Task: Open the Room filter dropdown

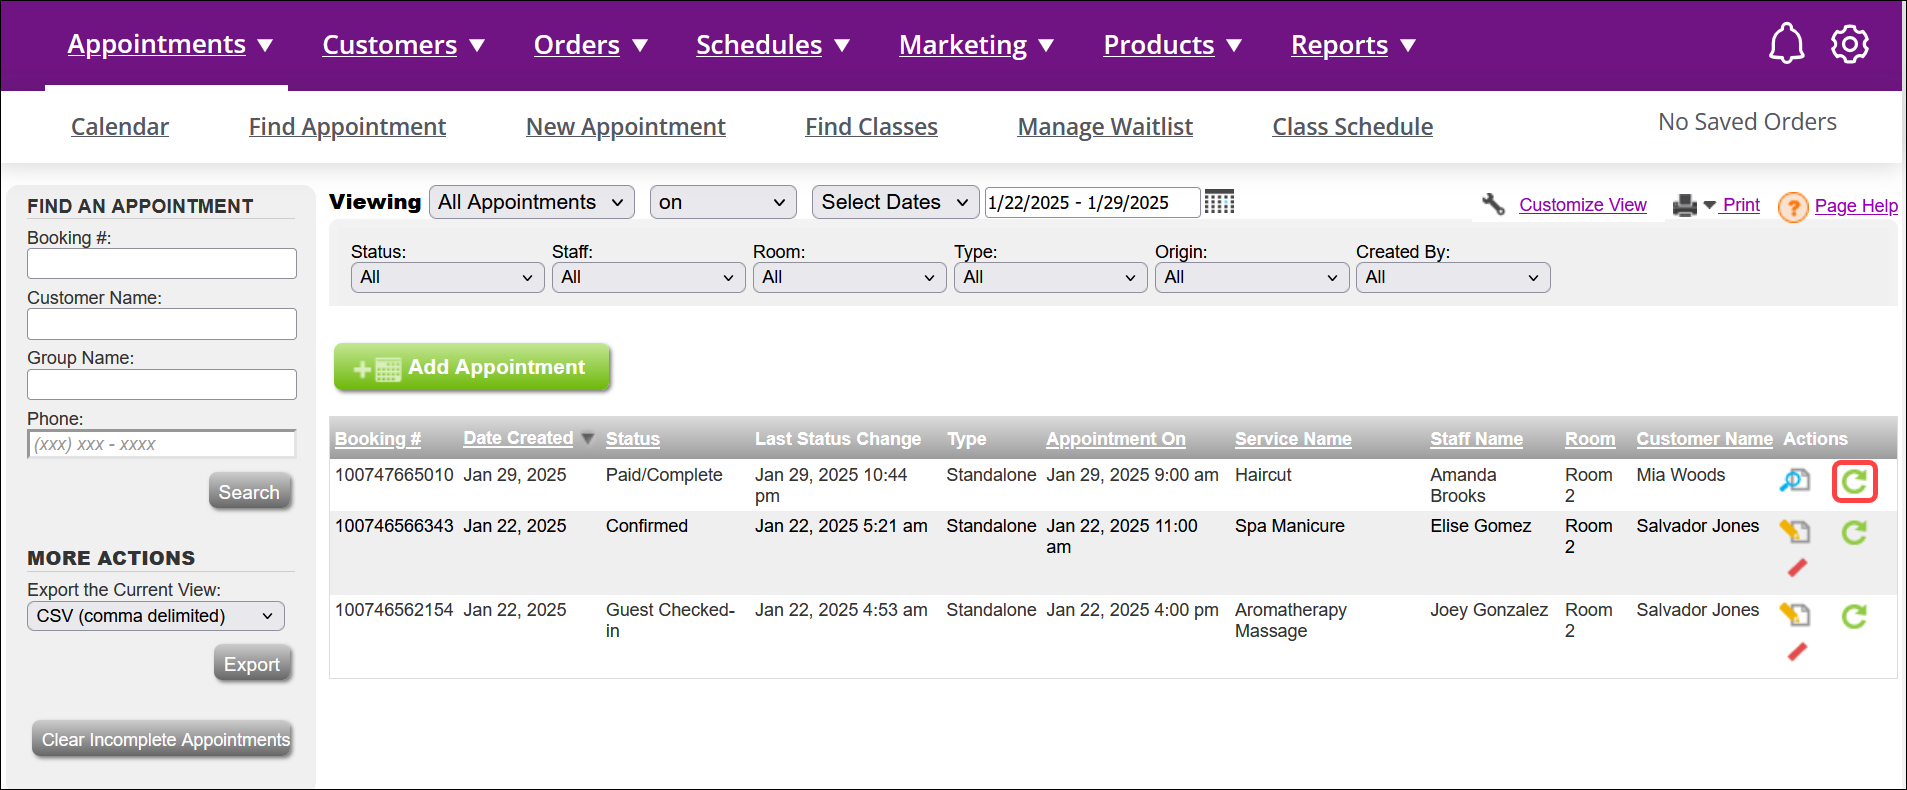Action: pyautogui.click(x=849, y=277)
